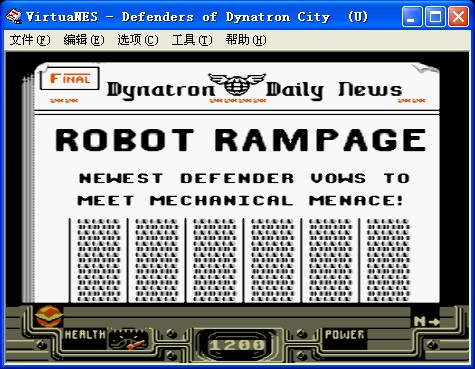Close the VirtuaNES emulator window
This screenshot has height=369, width=475.
[458, 16]
